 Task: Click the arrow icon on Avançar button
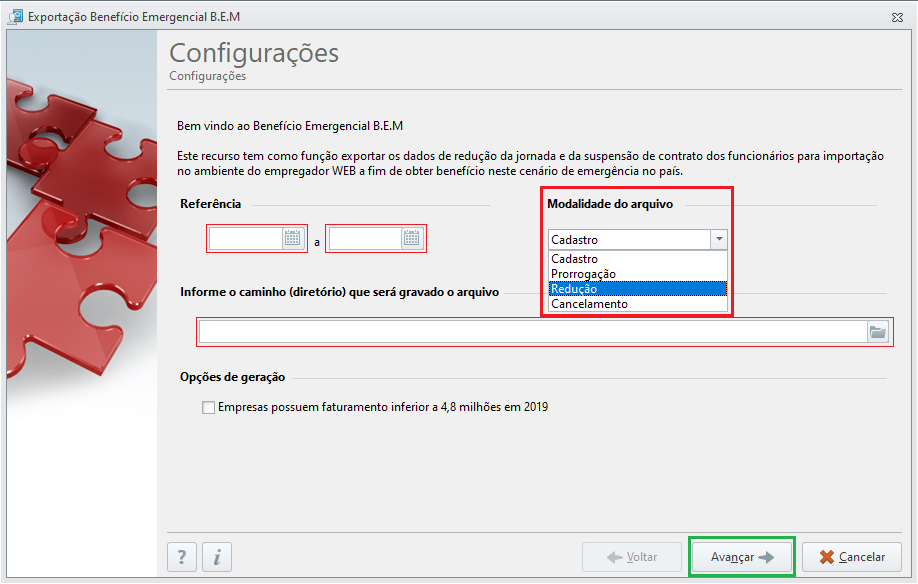pyautogui.click(x=766, y=557)
